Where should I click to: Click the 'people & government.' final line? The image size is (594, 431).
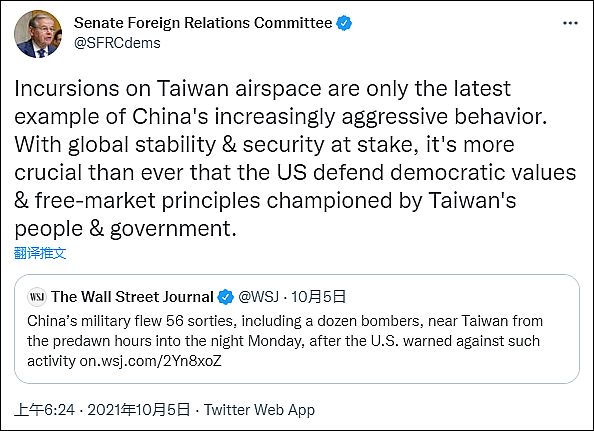[x=125, y=229]
